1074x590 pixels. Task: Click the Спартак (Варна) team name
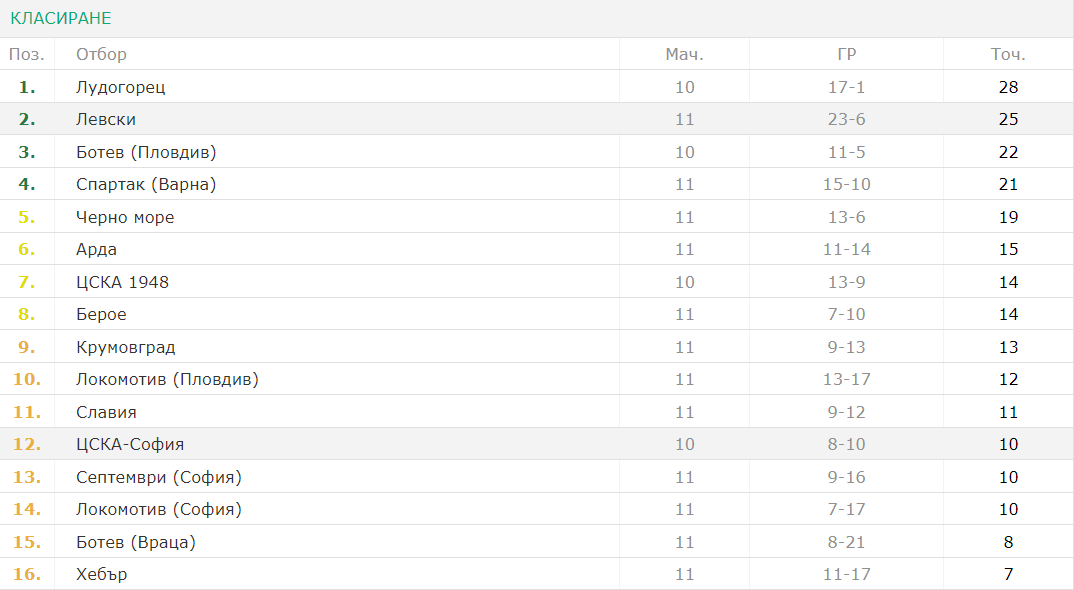coord(146,184)
